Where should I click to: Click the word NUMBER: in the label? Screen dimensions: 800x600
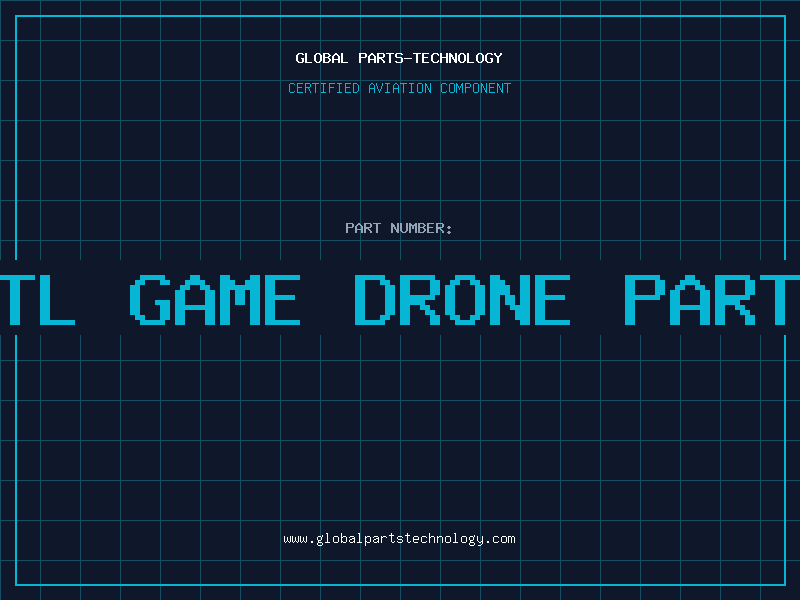click(x=421, y=228)
